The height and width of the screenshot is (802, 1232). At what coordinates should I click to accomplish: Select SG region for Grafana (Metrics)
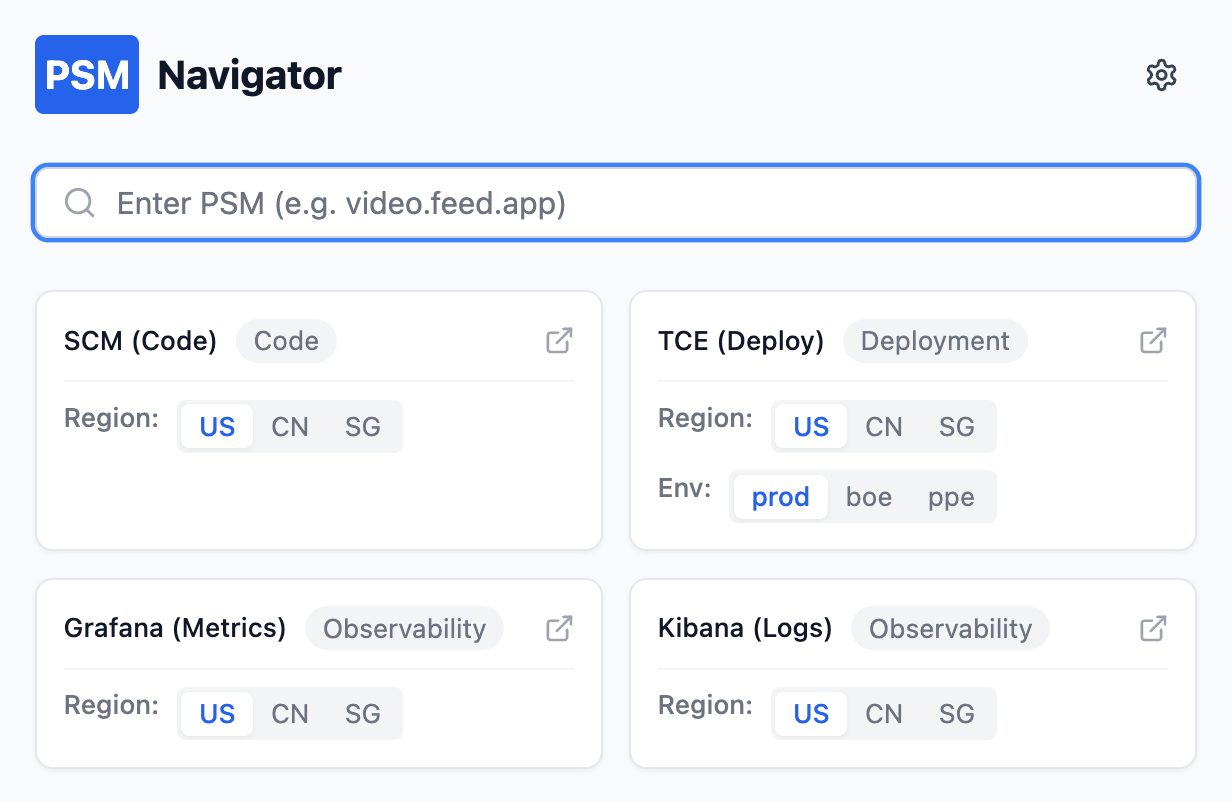click(363, 714)
